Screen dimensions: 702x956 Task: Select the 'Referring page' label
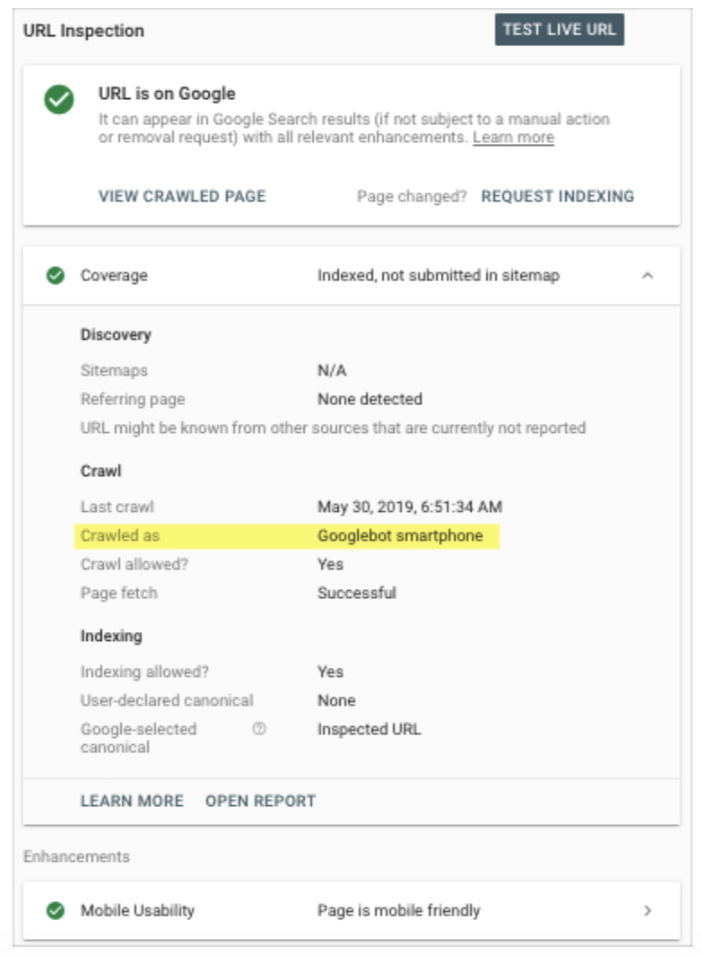132,399
